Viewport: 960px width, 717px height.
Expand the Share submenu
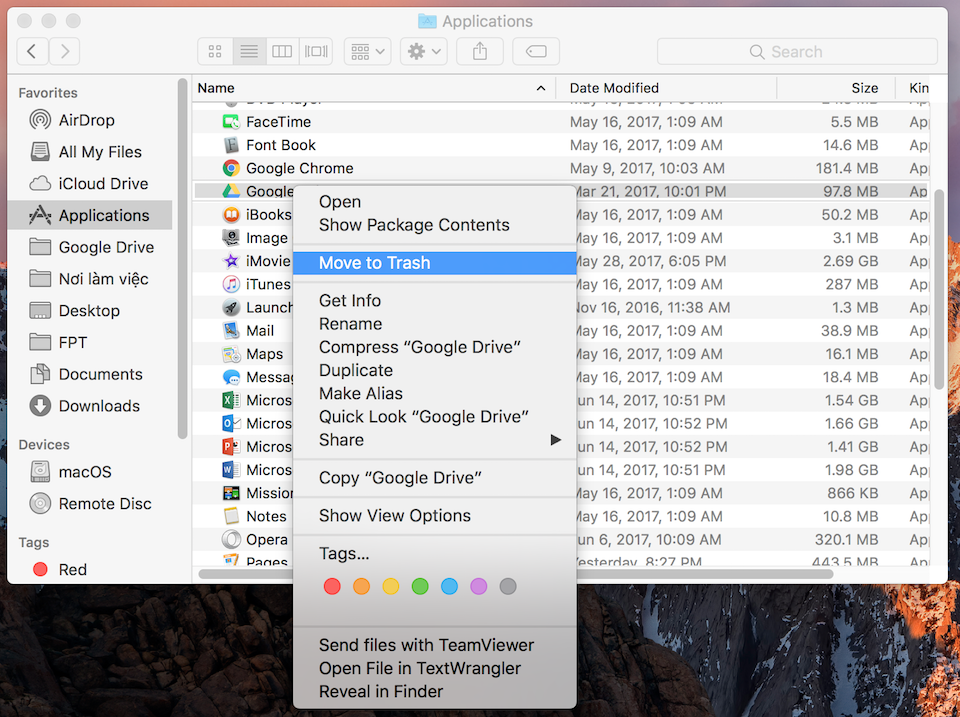point(435,441)
